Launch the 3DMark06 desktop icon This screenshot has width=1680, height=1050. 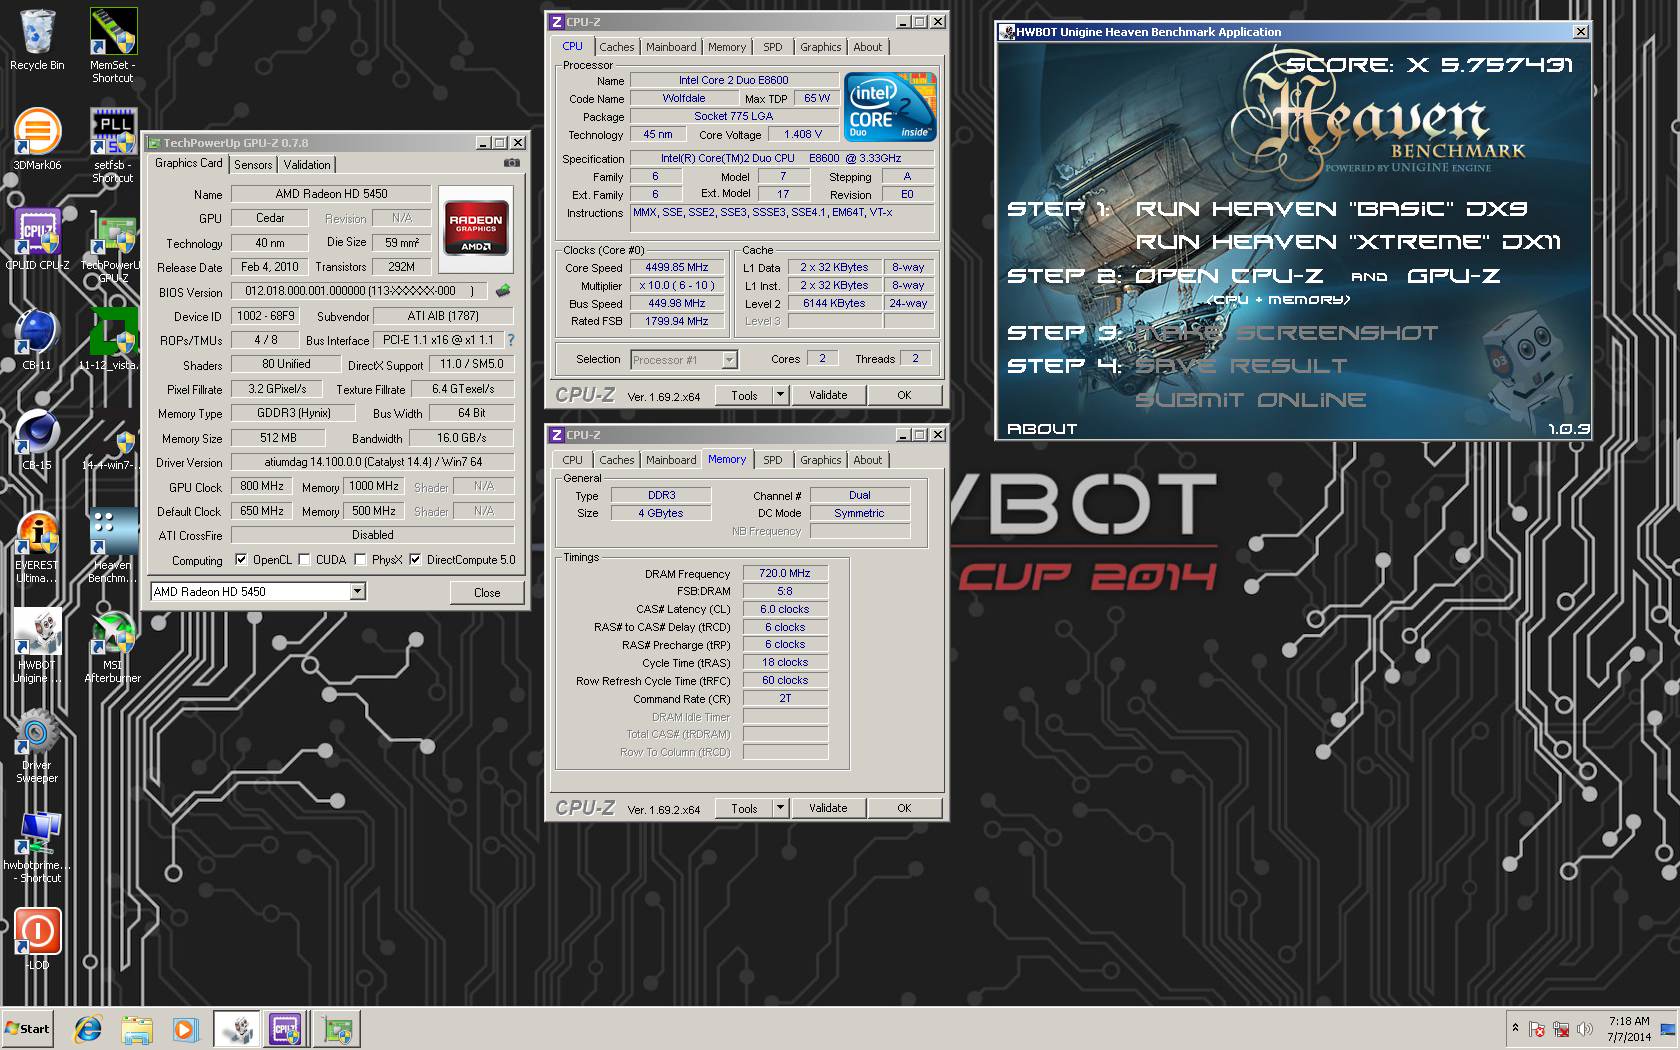37,140
